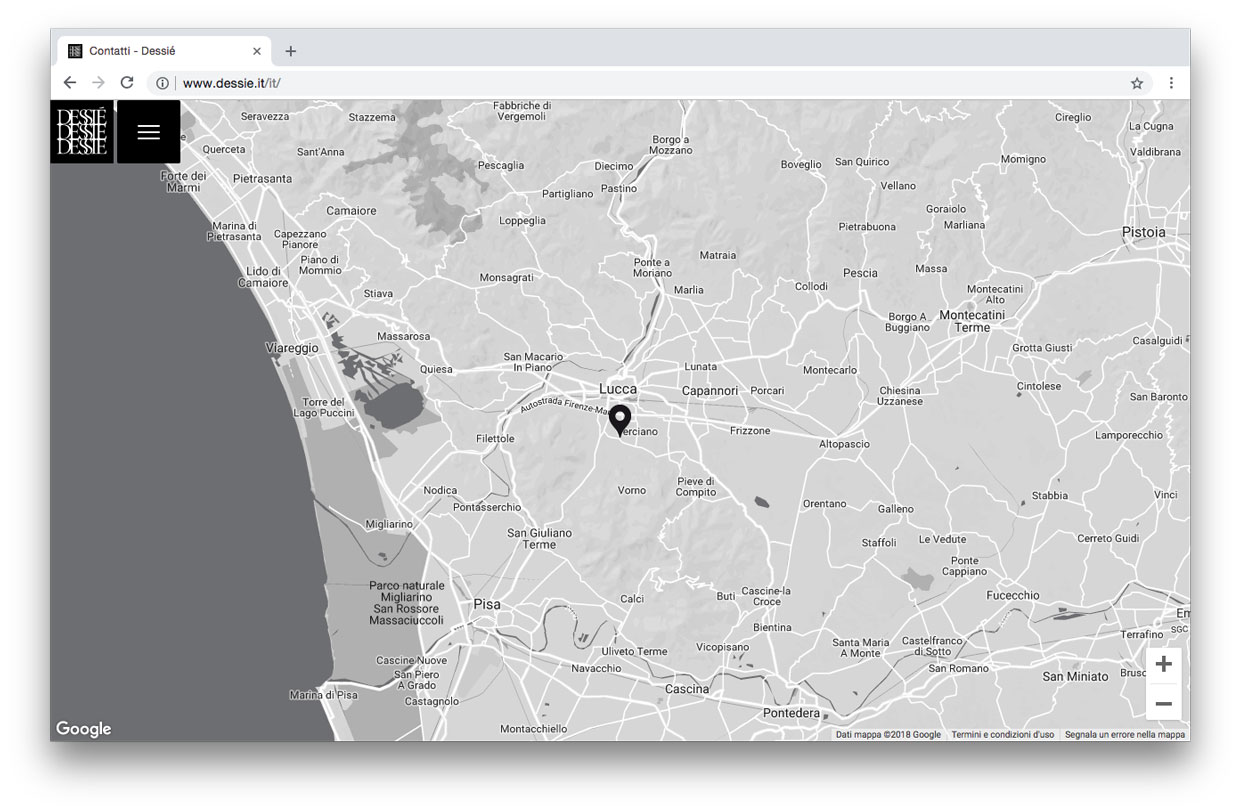The height and width of the screenshot is (812, 1240).
Task: Click the Pieve di Compito label
Action: (696, 487)
